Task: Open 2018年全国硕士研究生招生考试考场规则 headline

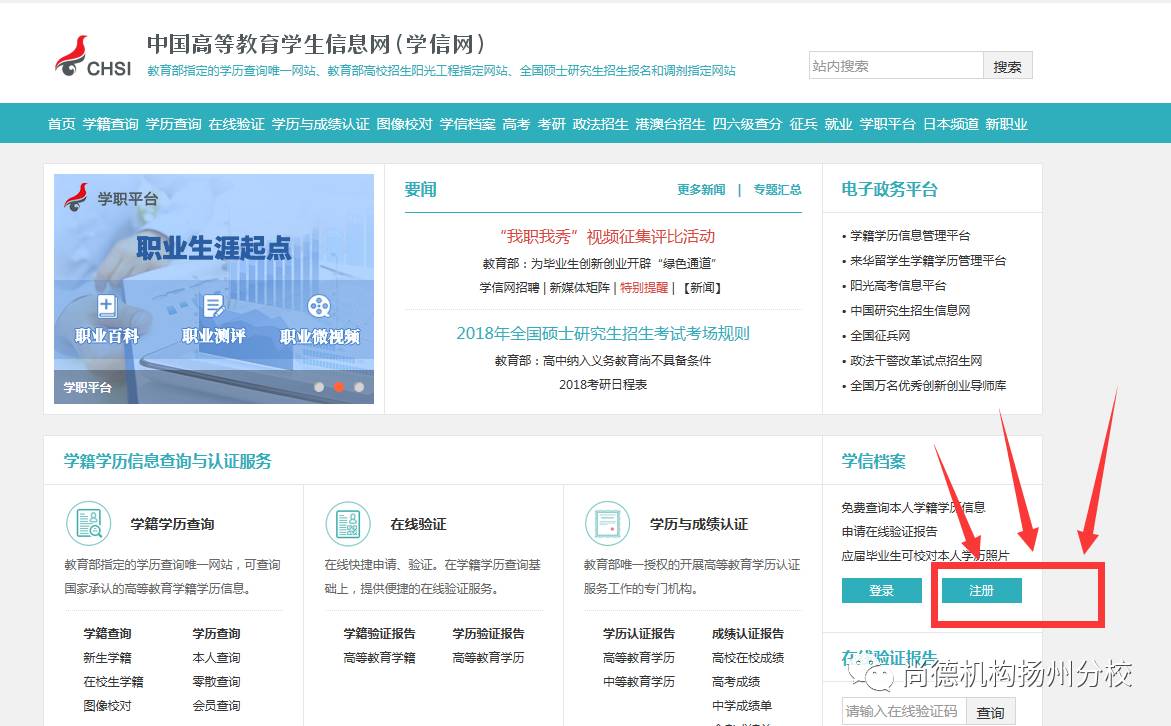Action: point(603,333)
